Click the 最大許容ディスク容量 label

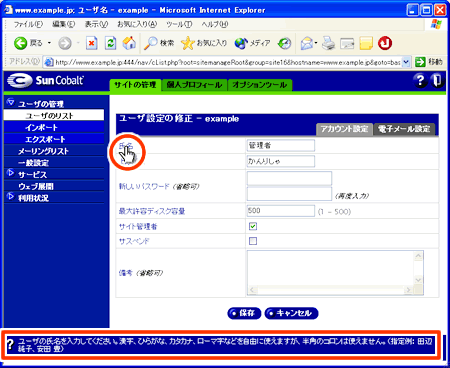pos(152,211)
